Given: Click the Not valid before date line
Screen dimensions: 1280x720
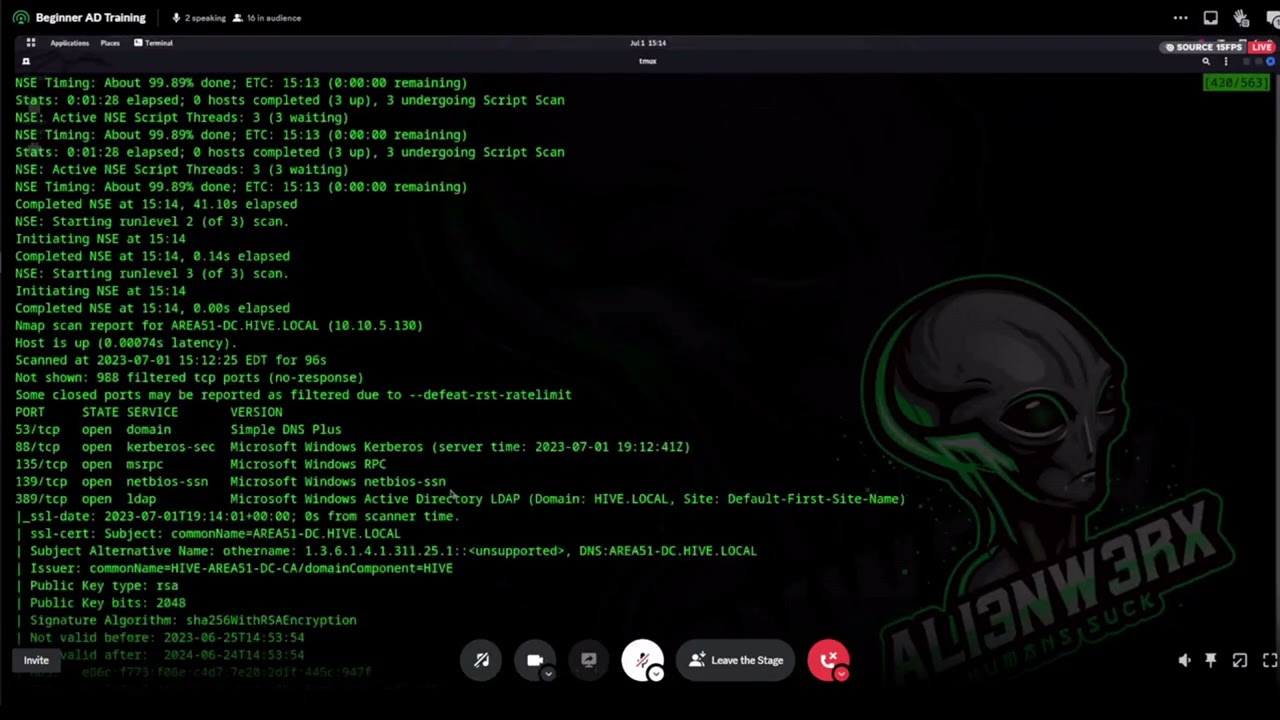Looking at the screenshot, I should point(160,637).
